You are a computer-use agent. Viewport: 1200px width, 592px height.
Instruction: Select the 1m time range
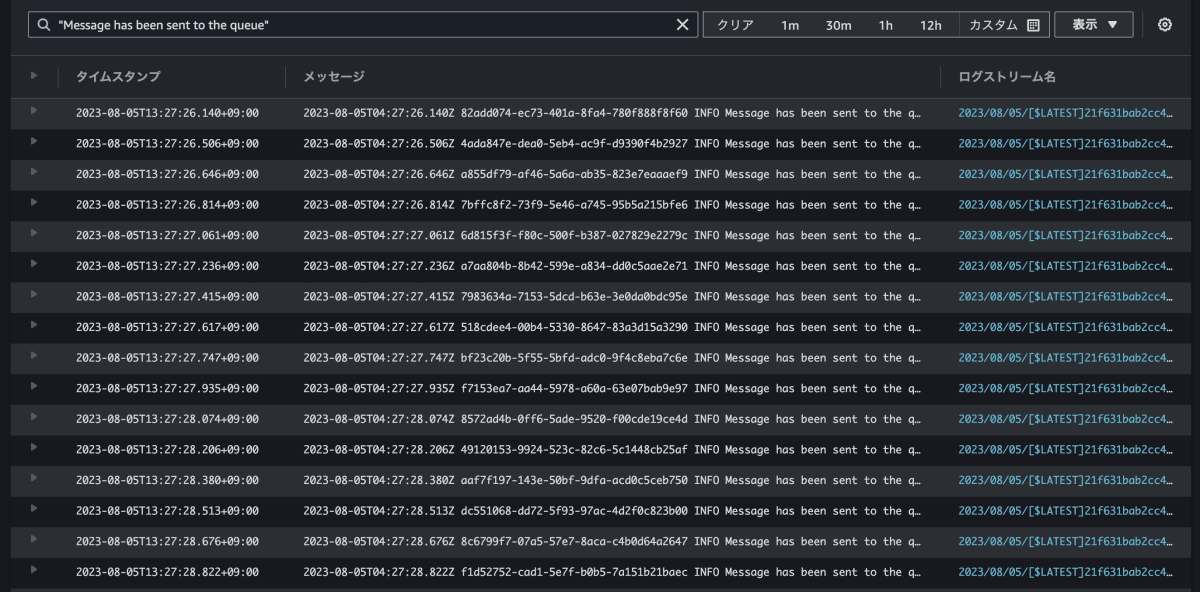pyautogui.click(x=790, y=25)
